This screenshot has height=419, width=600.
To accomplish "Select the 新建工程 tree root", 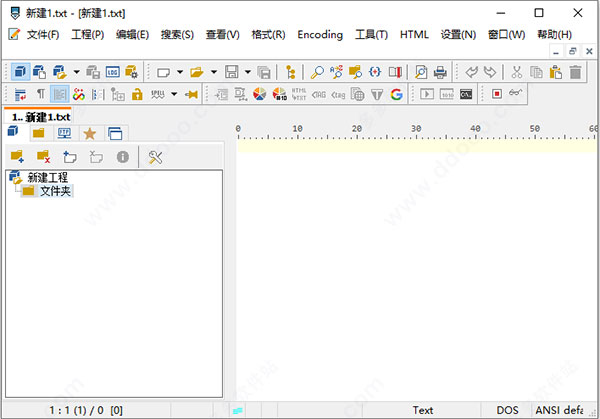I will coord(47,177).
